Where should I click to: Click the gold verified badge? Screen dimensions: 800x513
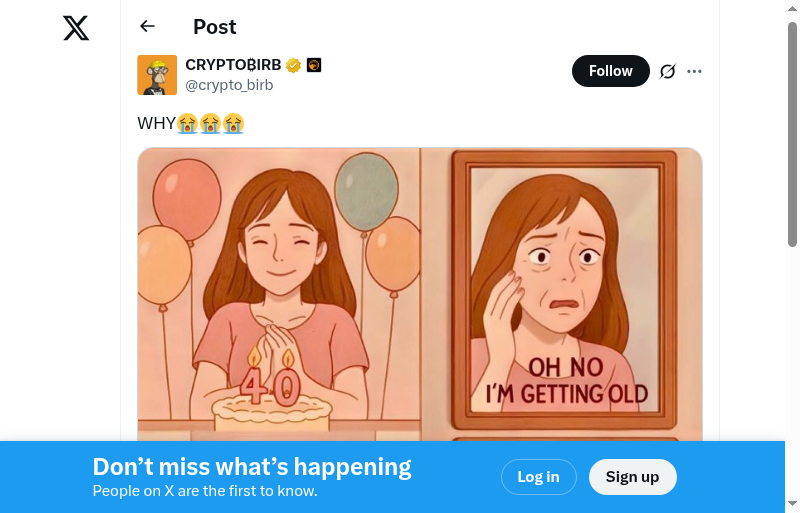[x=293, y=66]
